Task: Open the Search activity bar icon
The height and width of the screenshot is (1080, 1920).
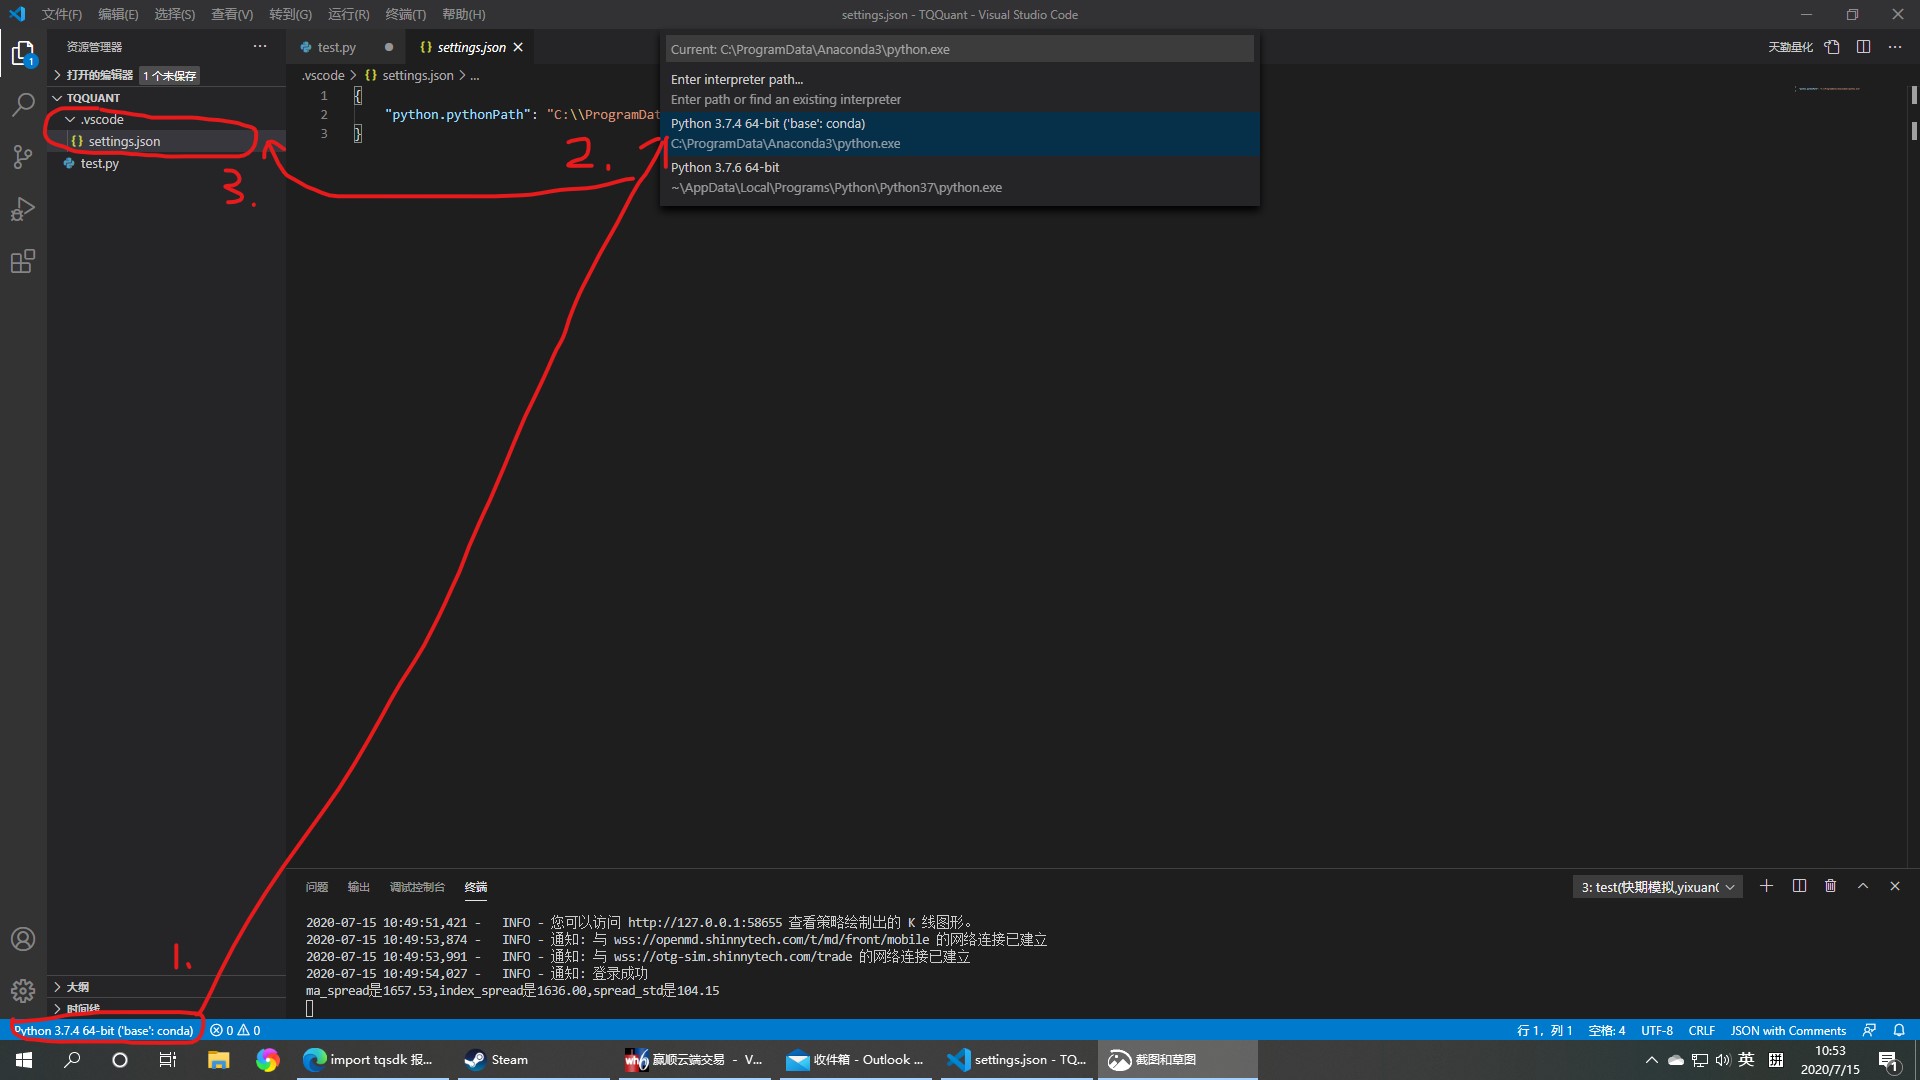Action: (23, 104)
